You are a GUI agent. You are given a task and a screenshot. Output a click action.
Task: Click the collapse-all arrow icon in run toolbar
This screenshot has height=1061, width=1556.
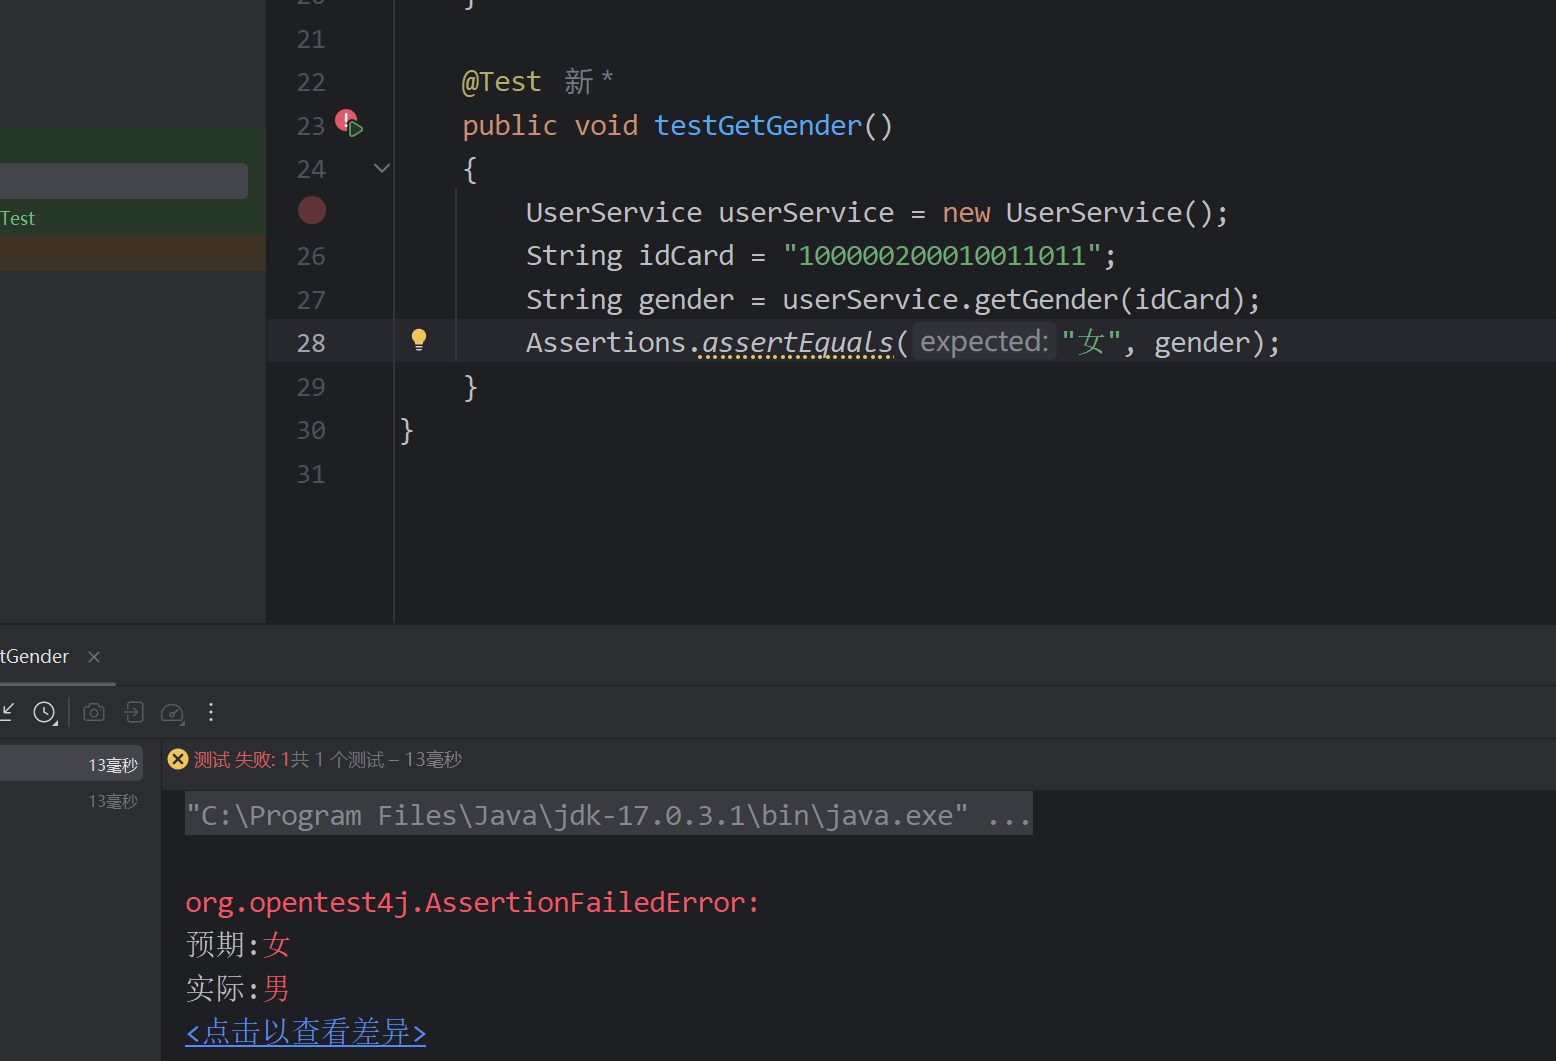coord(8,712)
